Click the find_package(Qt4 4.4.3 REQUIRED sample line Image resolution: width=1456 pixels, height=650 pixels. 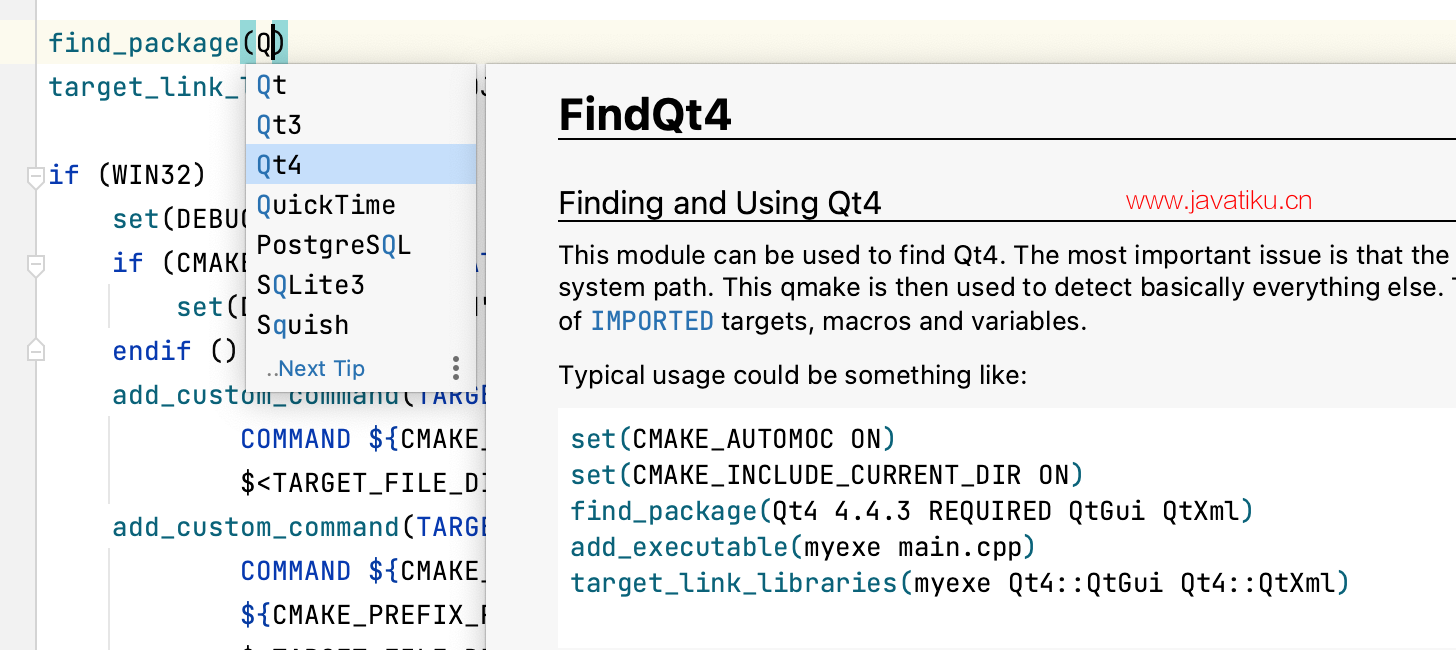[x=912, y=511]
